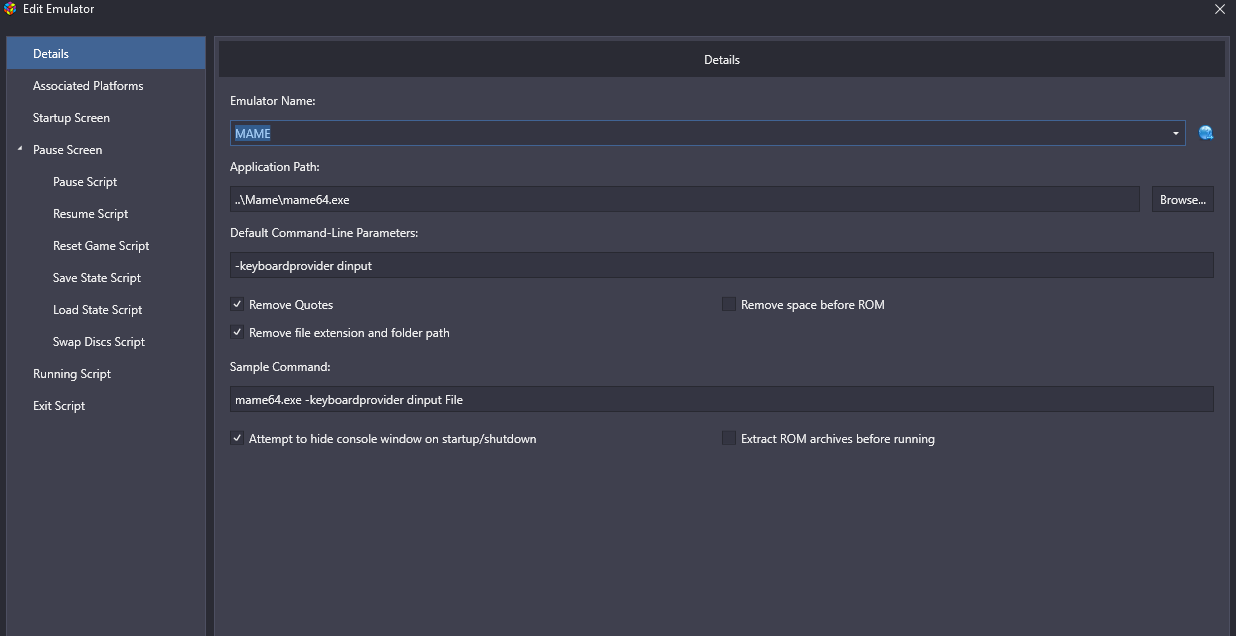Click the 'Emulator Name:' label
Image resolution: width=1236 pixels, height=636 pixels.
coord(272,101)
